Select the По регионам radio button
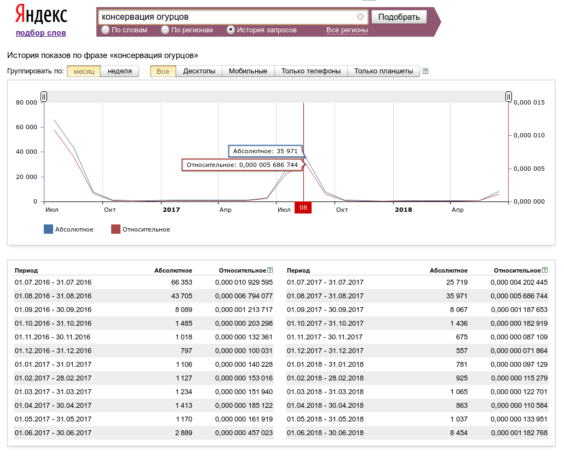Screen dimensions: 564x456 (x=165, y=30)
